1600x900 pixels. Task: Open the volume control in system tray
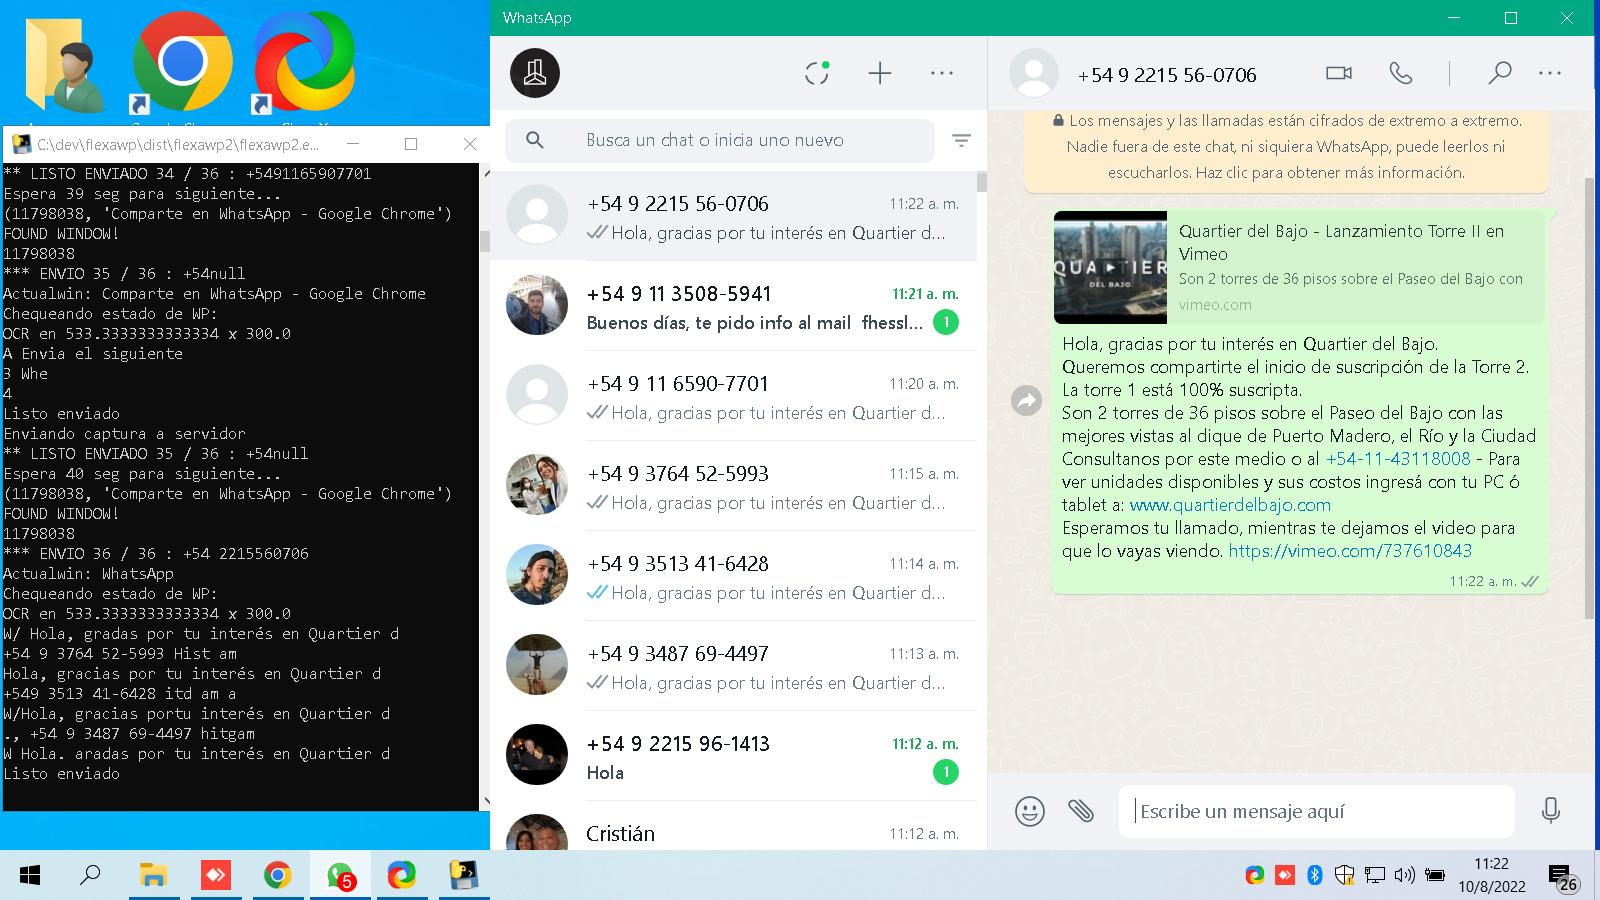(1404, 876)
